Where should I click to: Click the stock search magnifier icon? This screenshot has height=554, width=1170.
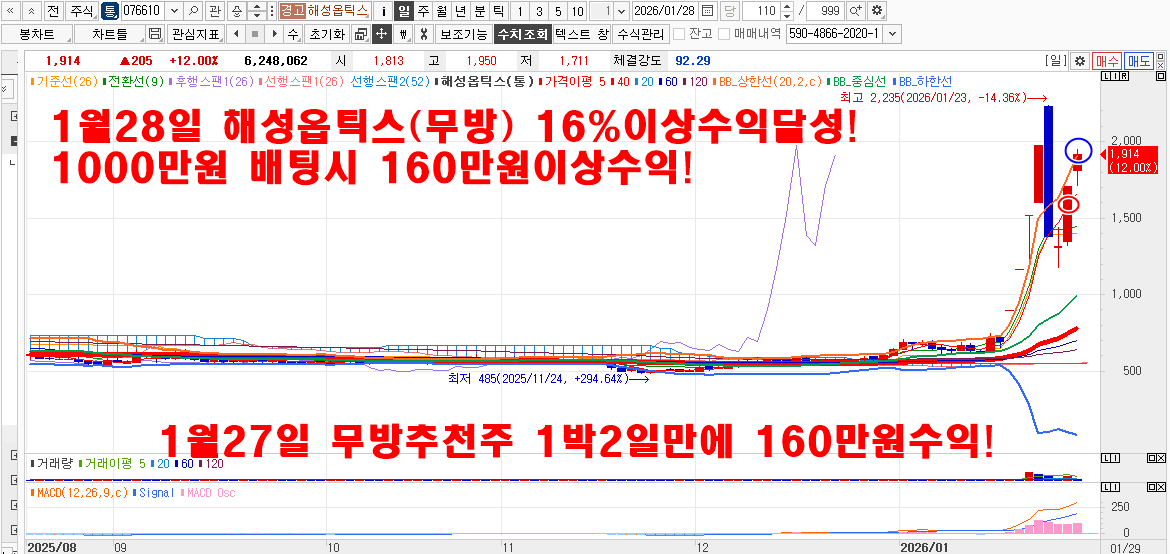pos(193,11)
